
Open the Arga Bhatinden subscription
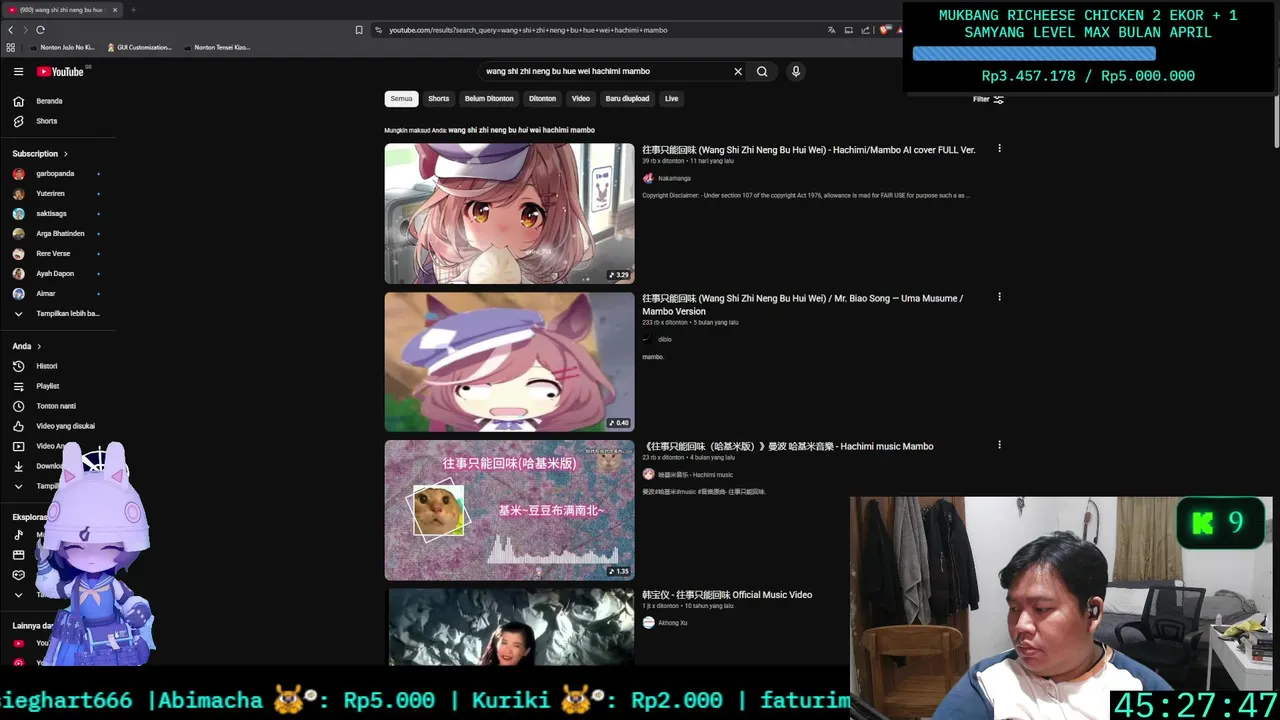click(58, 234)
